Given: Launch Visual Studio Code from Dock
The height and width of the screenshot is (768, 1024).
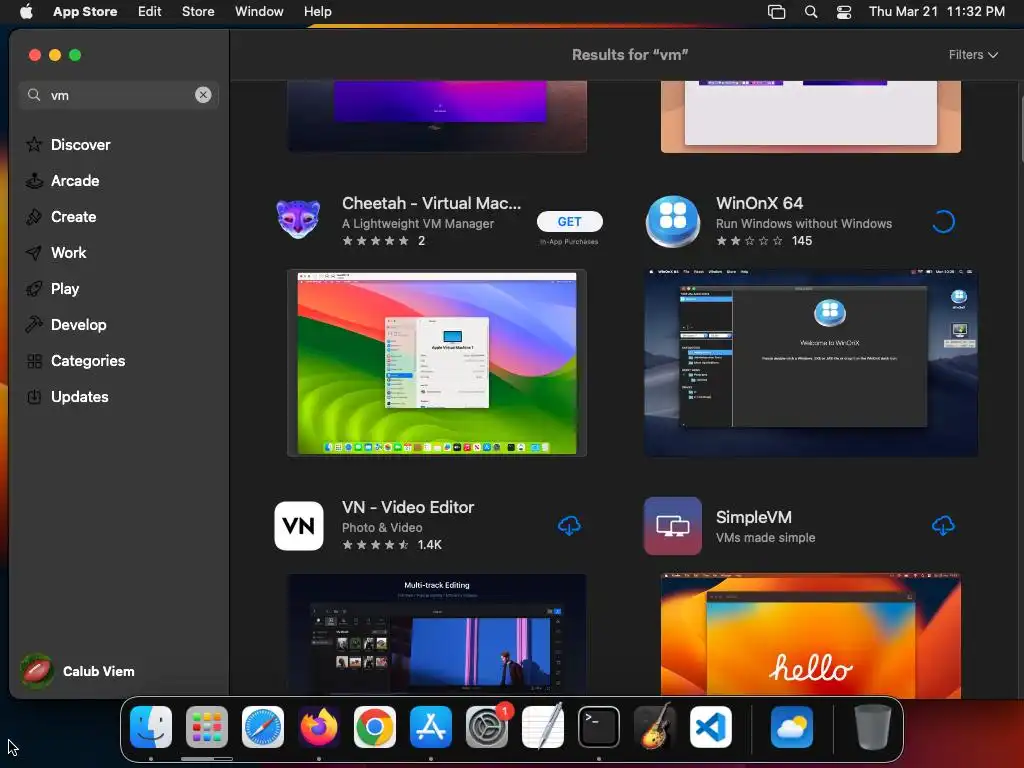Looking at the screenshot, I should [x=711, y=727].
